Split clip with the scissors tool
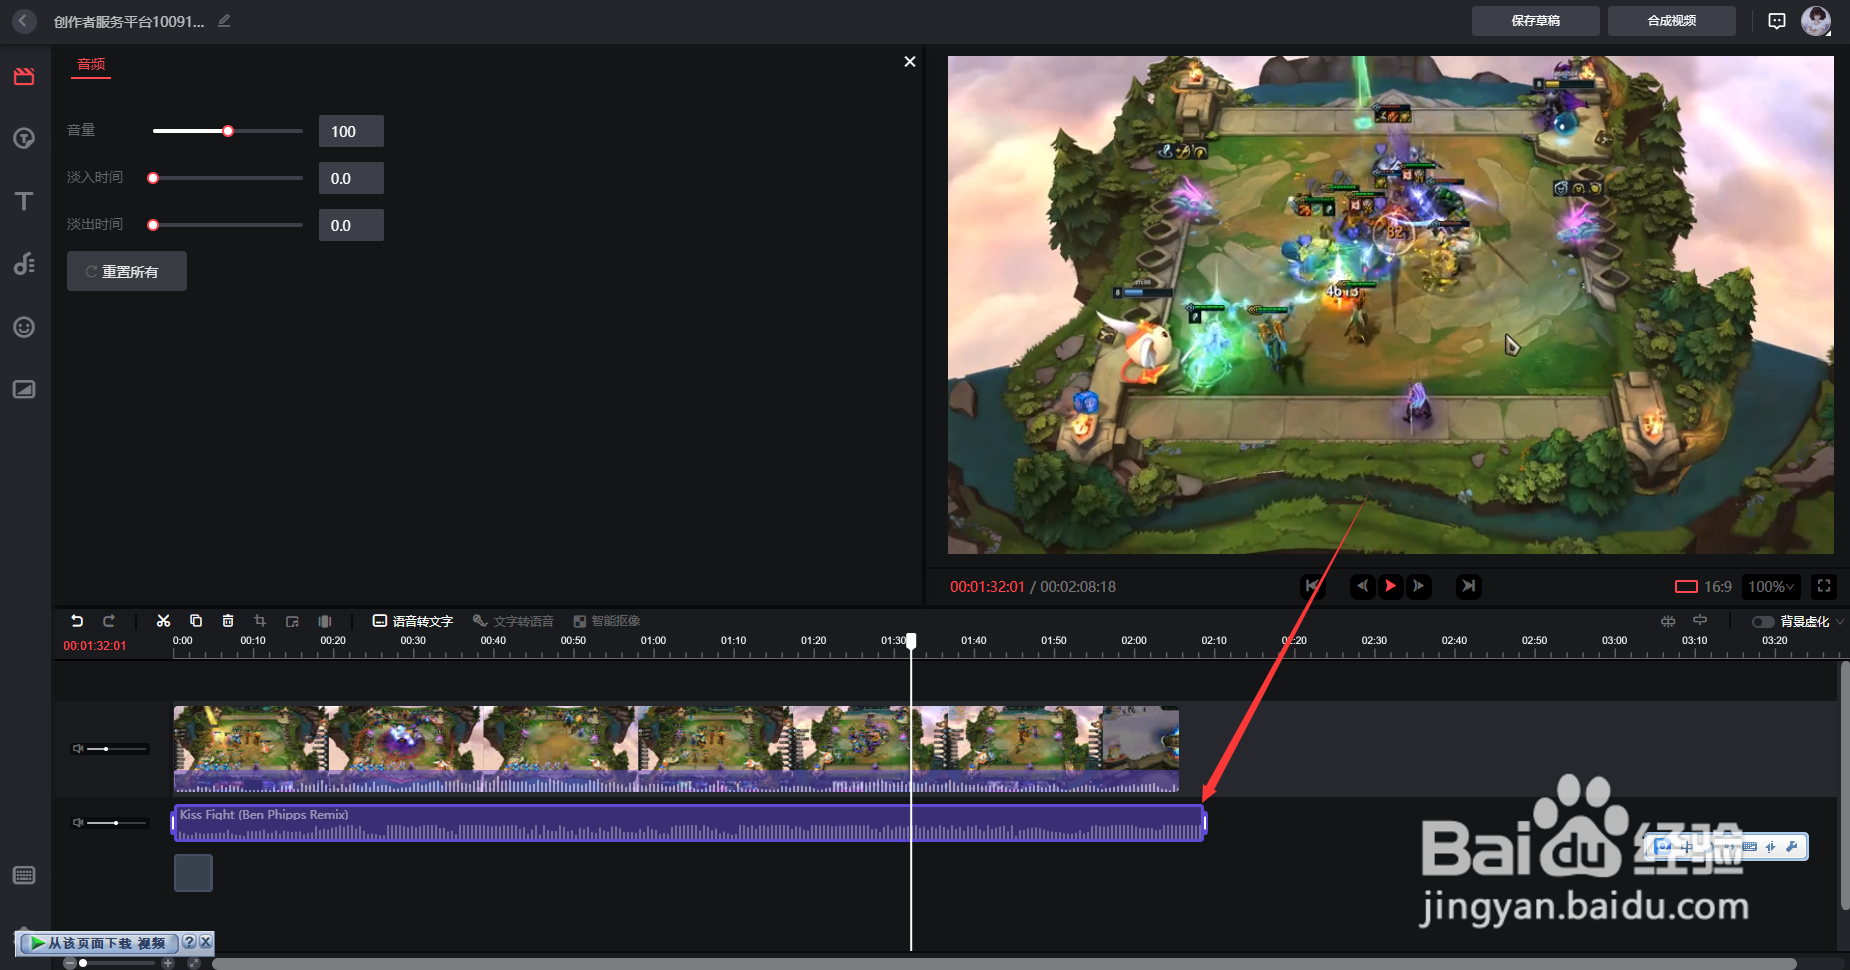This screenshot has height=970, width=1850. tap(163, 621)
